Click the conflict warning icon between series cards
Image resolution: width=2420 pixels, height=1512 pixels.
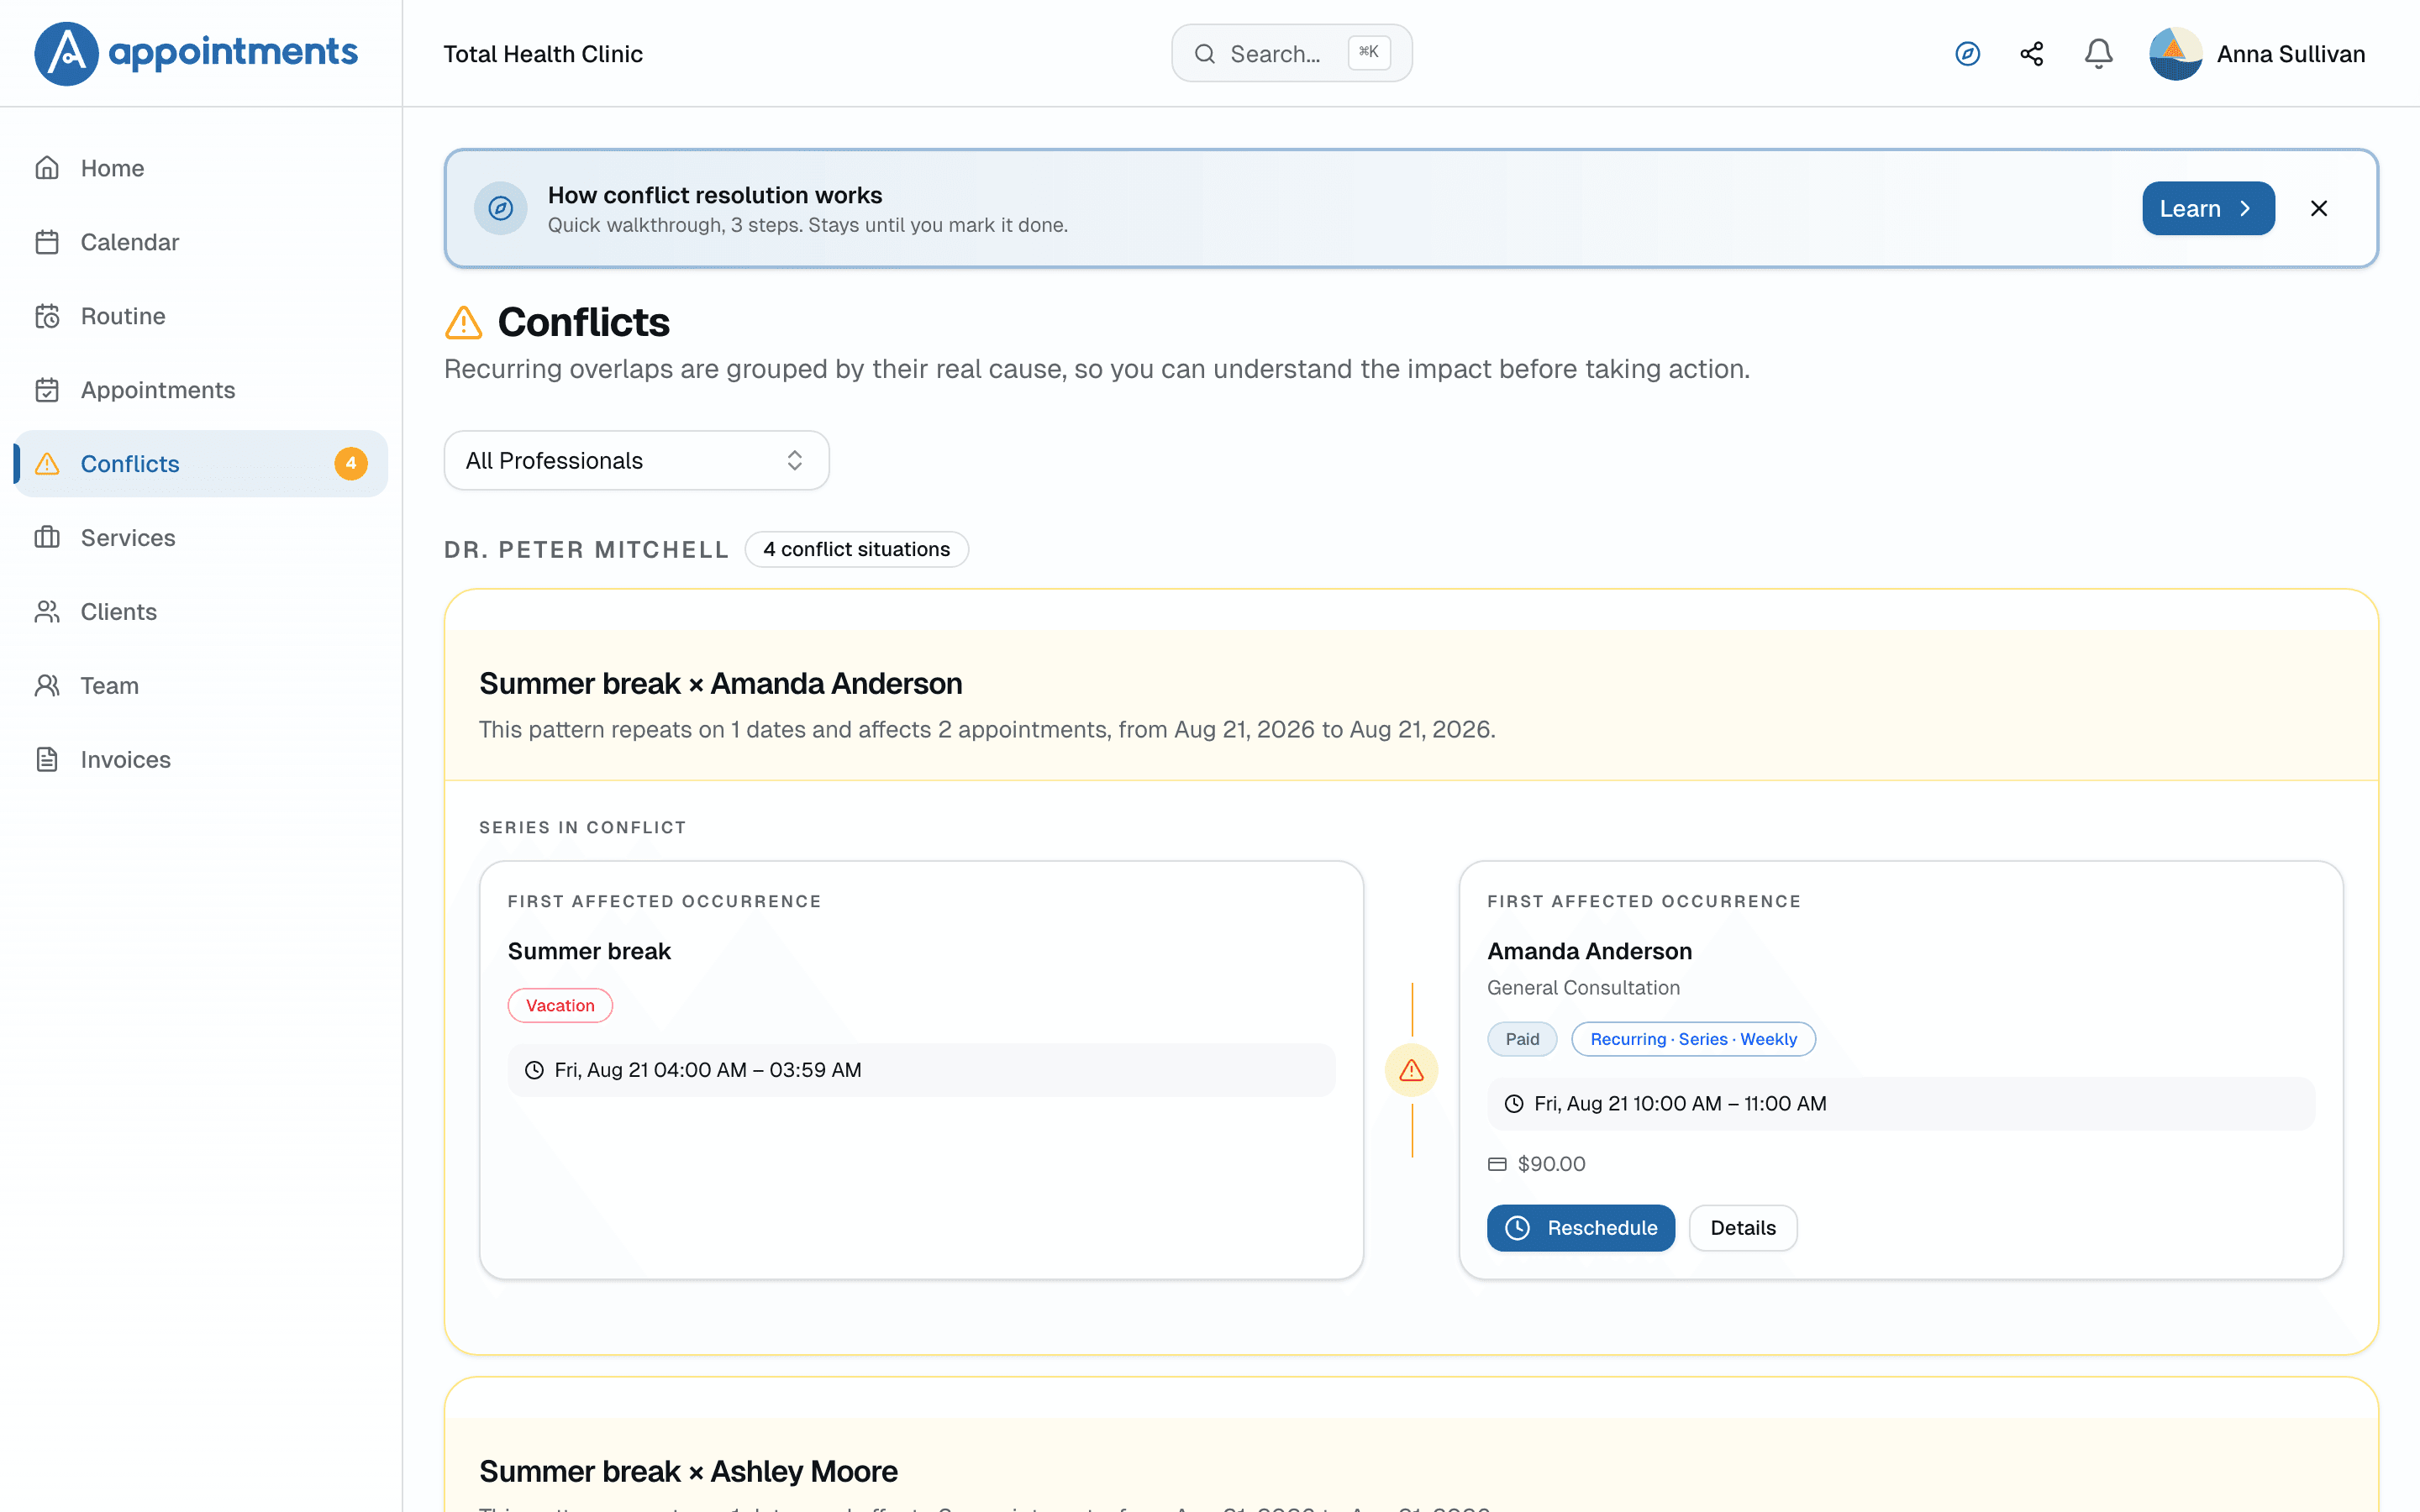coord(1412,1070)
